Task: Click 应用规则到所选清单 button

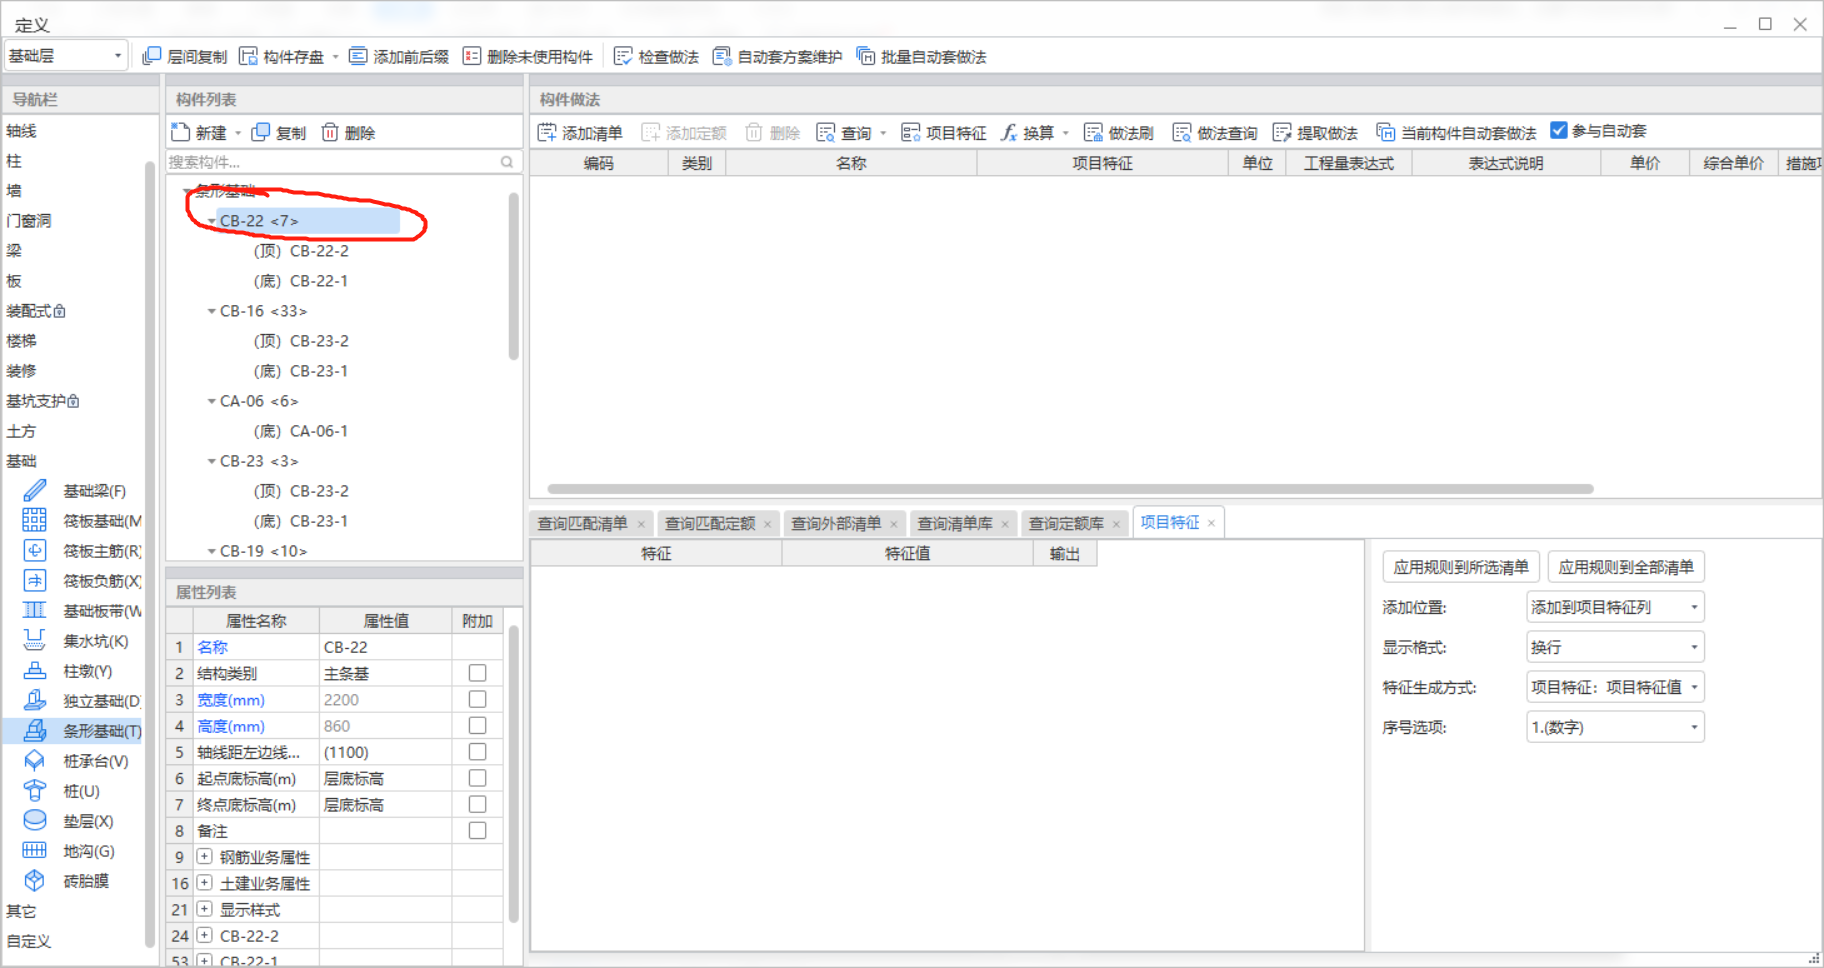Action: tap(1461, 567)
